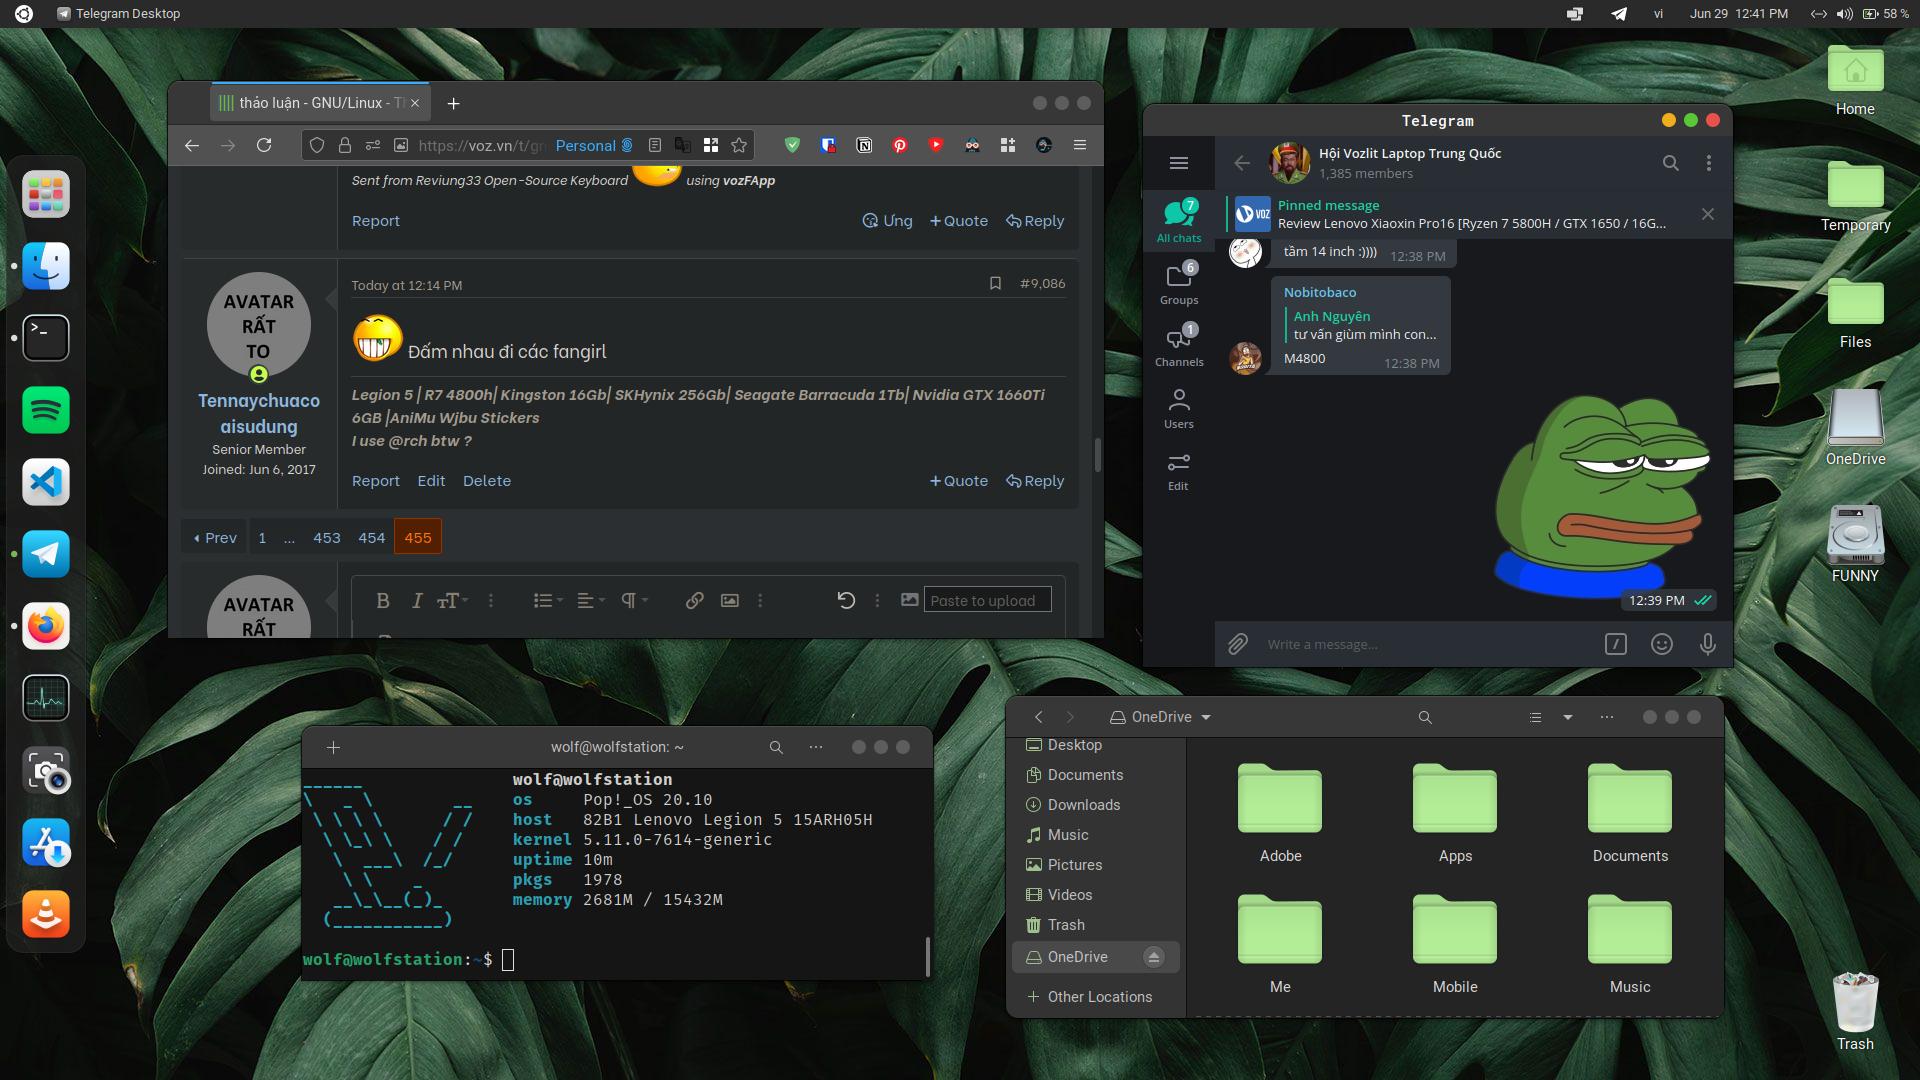Delete post #9,086
This screenshot has height=1080, width=1920.
487,481
